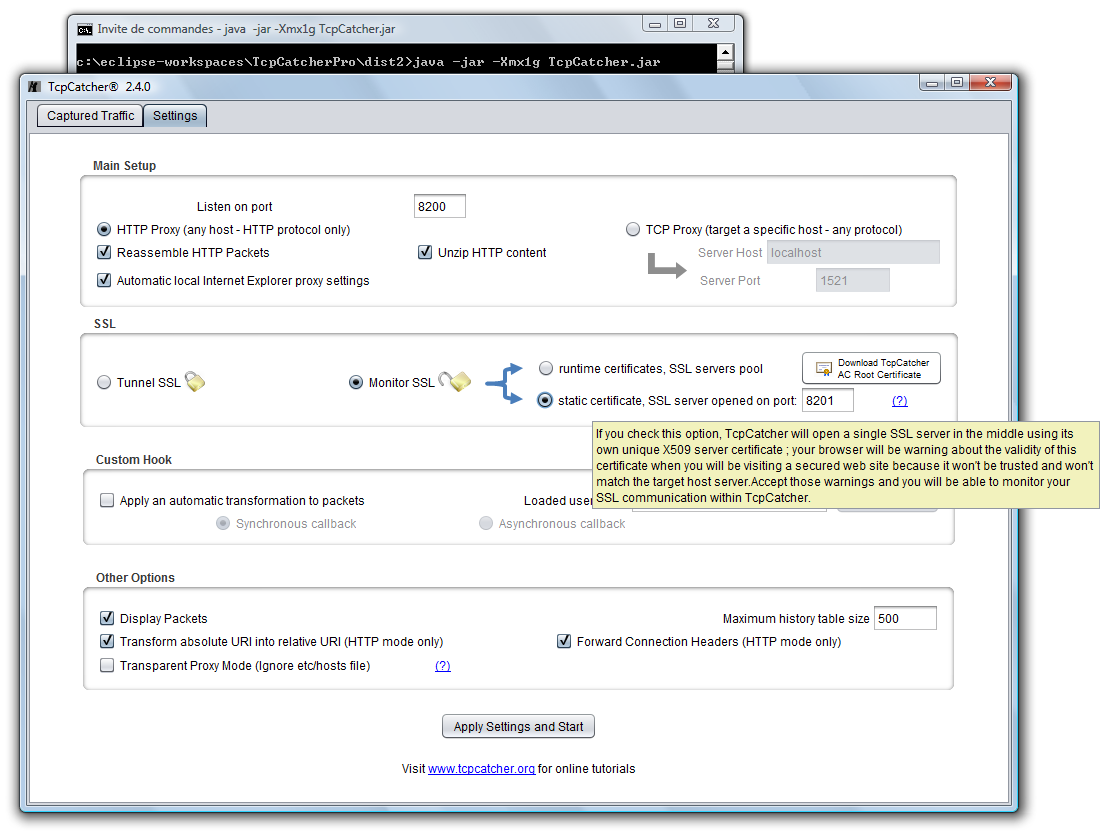The width and height of the screenshot is (1120, 836).
Task: Click the "Maximum history table size" label
Action: coord(796,619)
